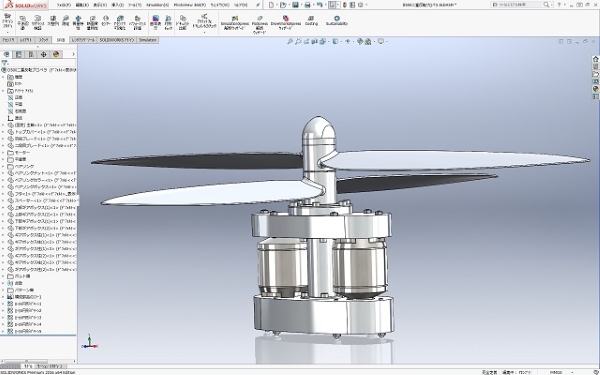Switch to the ConfigurationManager panel tab
The width and height of the screenshot is (600, 375).
[x=31, y=54]
